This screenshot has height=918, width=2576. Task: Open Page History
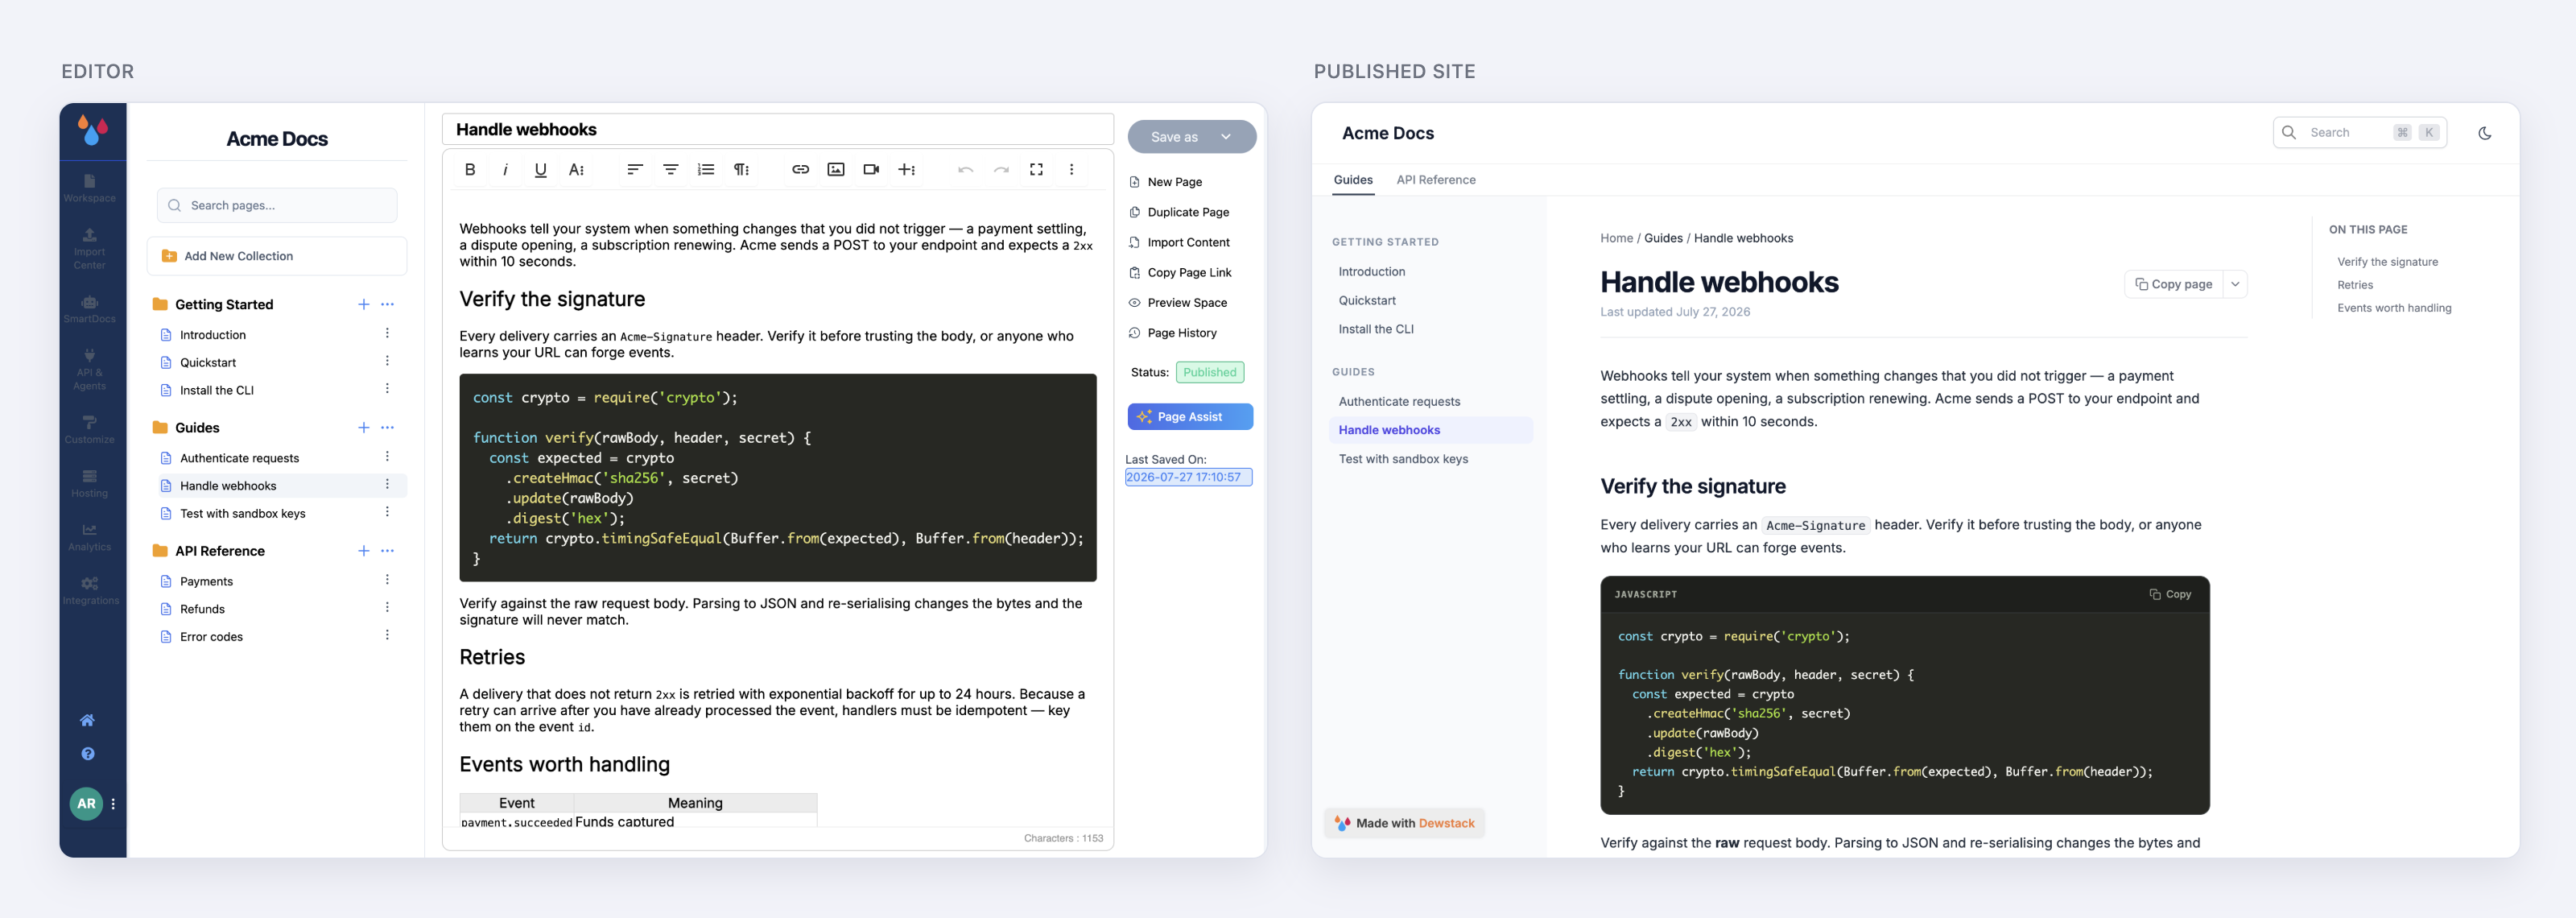point(1173,333)
